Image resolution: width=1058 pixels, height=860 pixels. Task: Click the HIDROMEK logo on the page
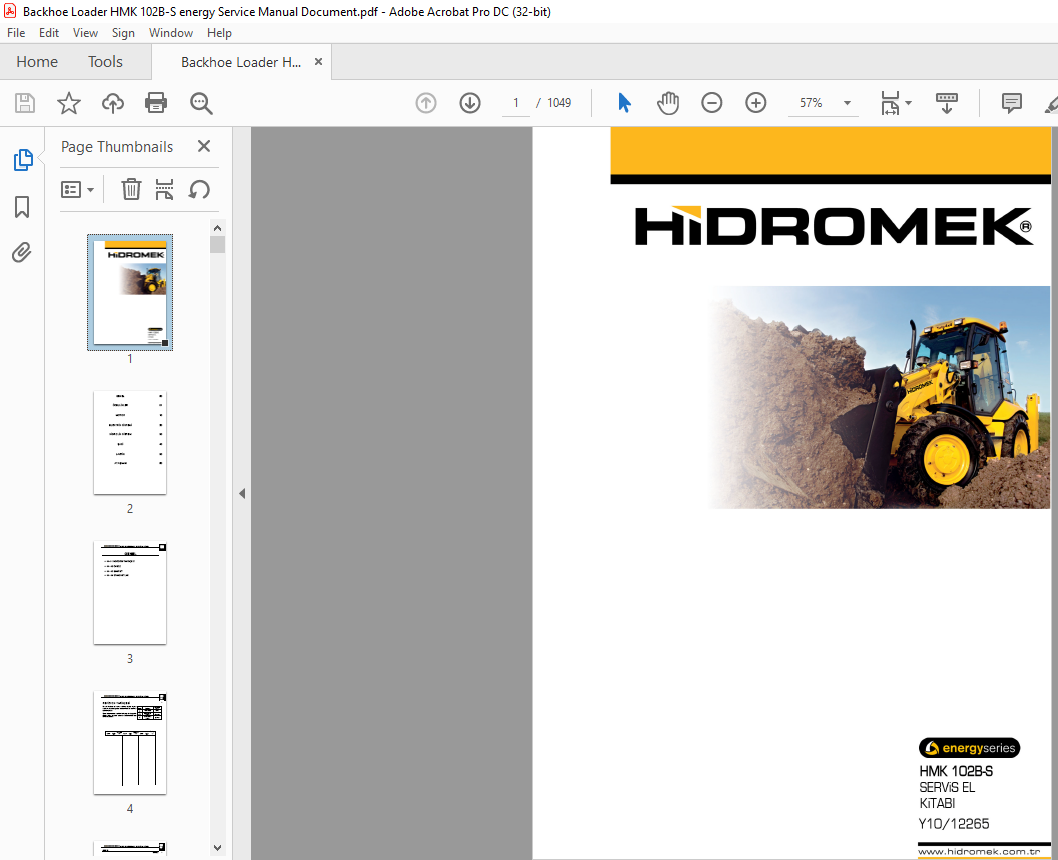833,227
